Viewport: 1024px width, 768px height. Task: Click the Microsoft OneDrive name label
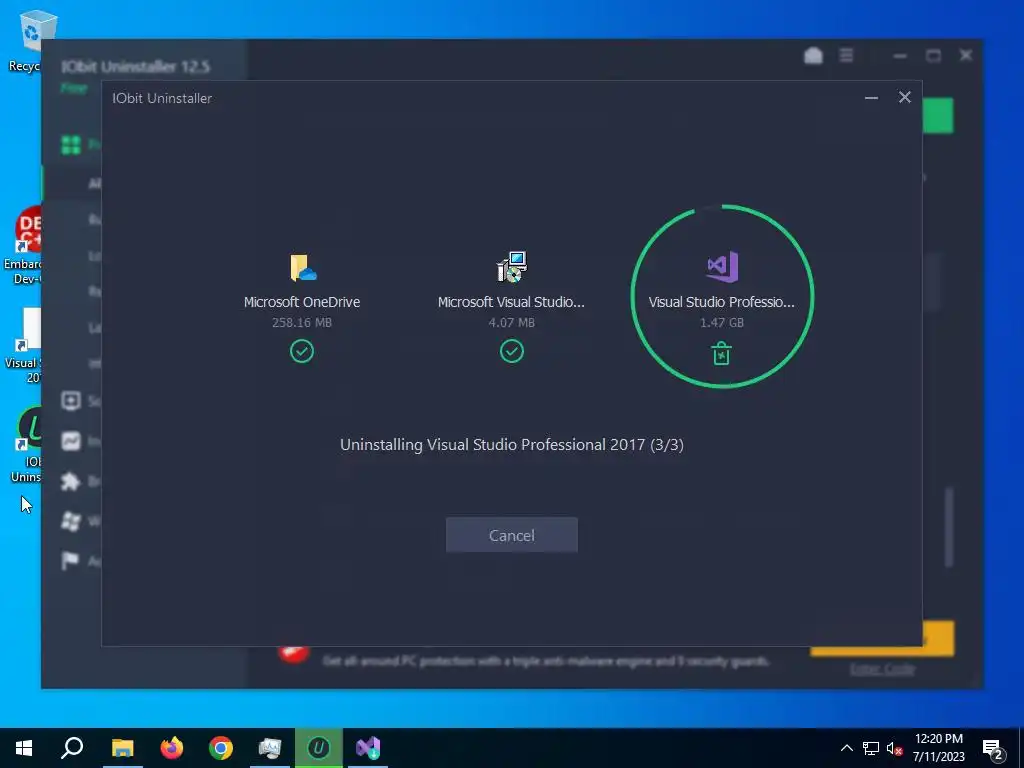[x=302, y=302]
